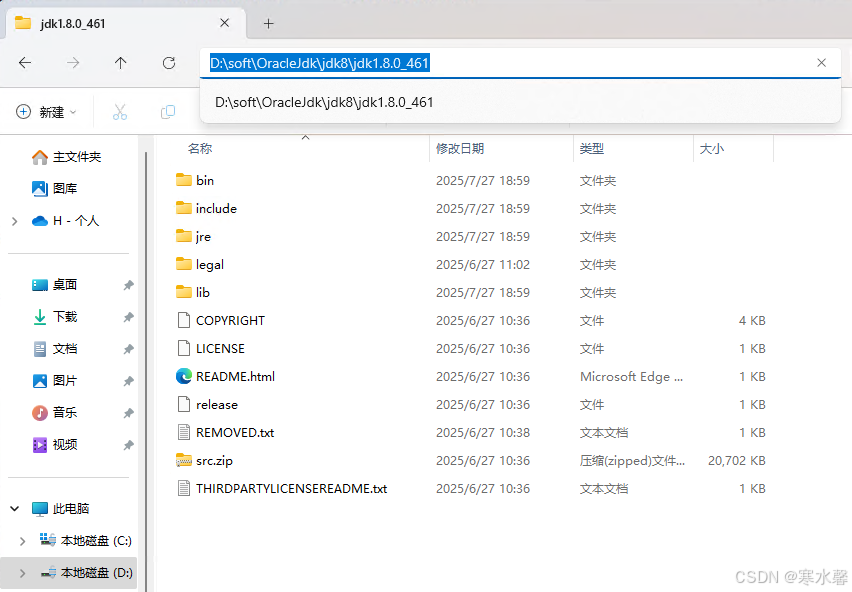852x592 pixels.
Task: Open 视频 (Videos) quick access
Action: coord(54,445)
